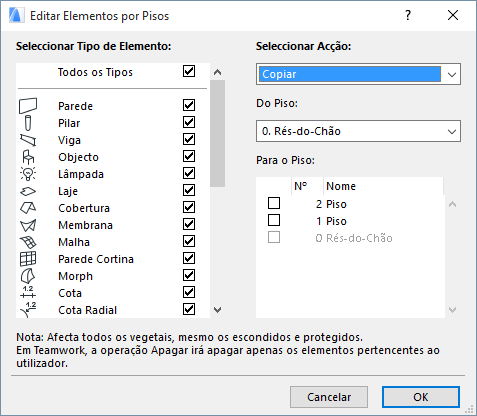Click the Cota Radial dimension icon

click(x=28, y=310)
